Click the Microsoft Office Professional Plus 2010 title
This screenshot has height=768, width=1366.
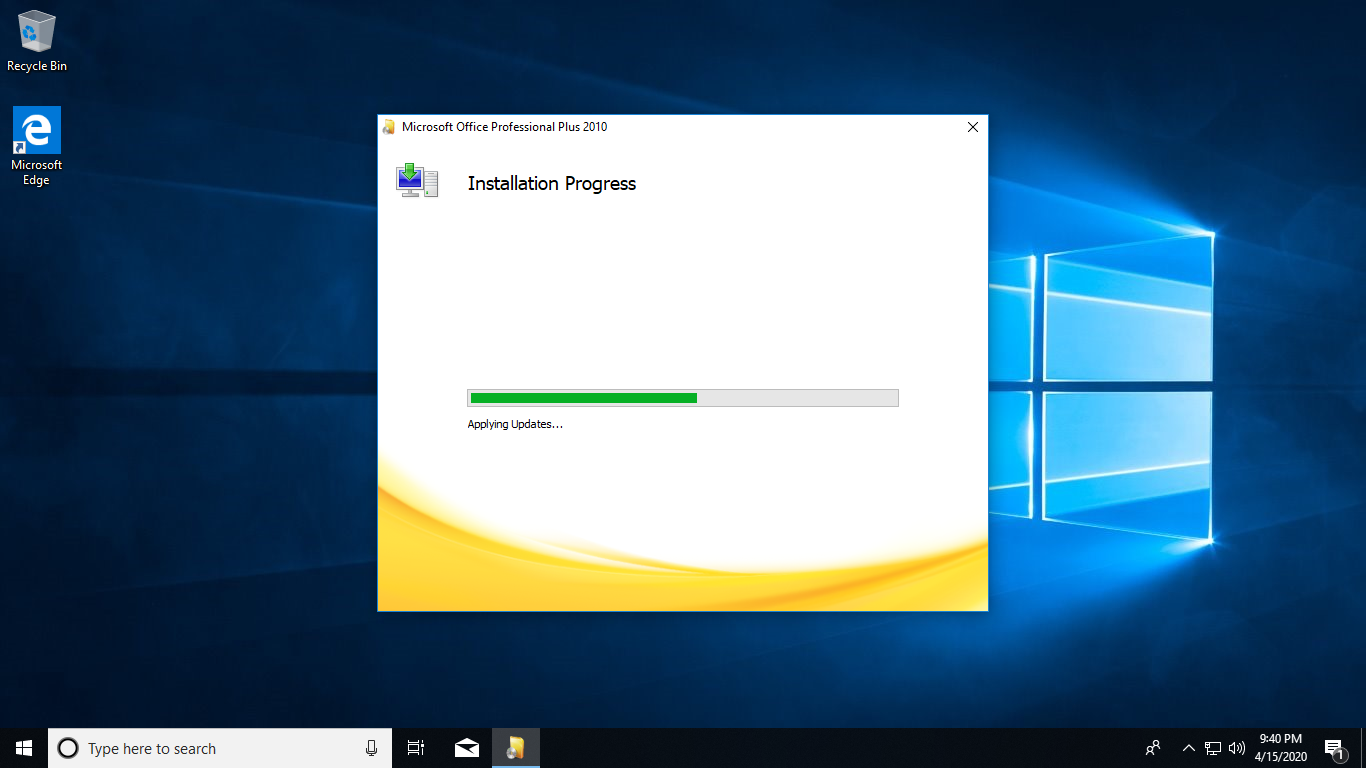pyautogui.click(x=504, y=127)
